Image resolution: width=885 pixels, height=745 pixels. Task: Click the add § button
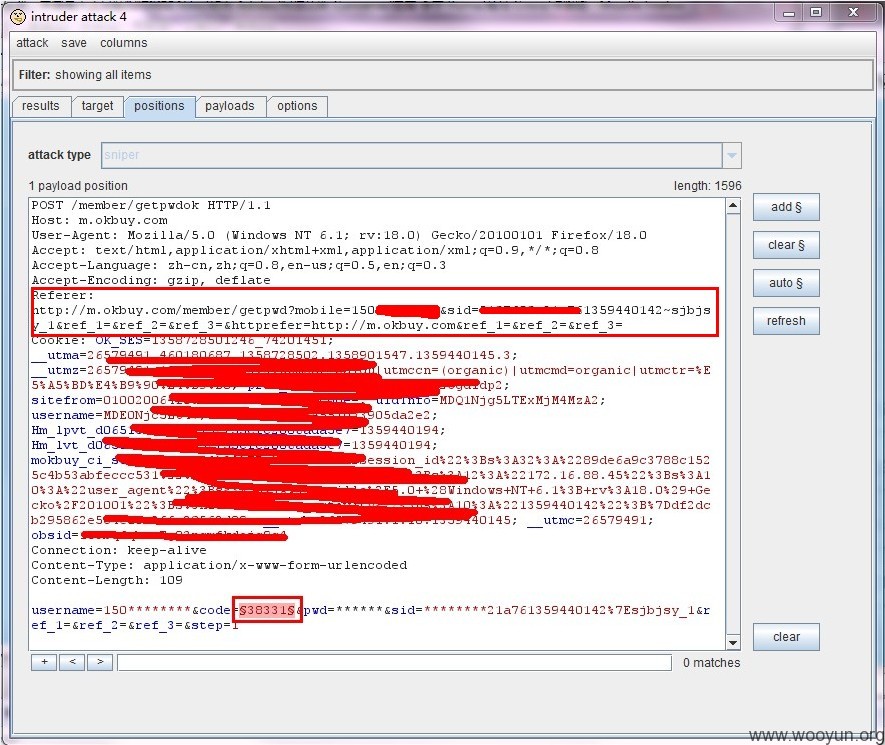pos(786,207)
